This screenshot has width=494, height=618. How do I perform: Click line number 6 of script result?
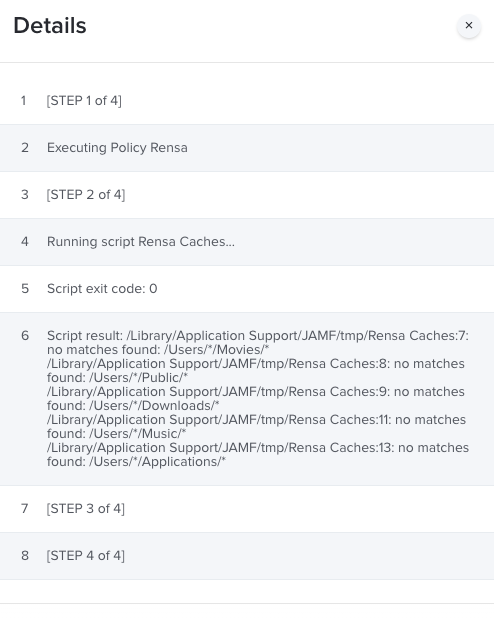(x=25, y=336)
